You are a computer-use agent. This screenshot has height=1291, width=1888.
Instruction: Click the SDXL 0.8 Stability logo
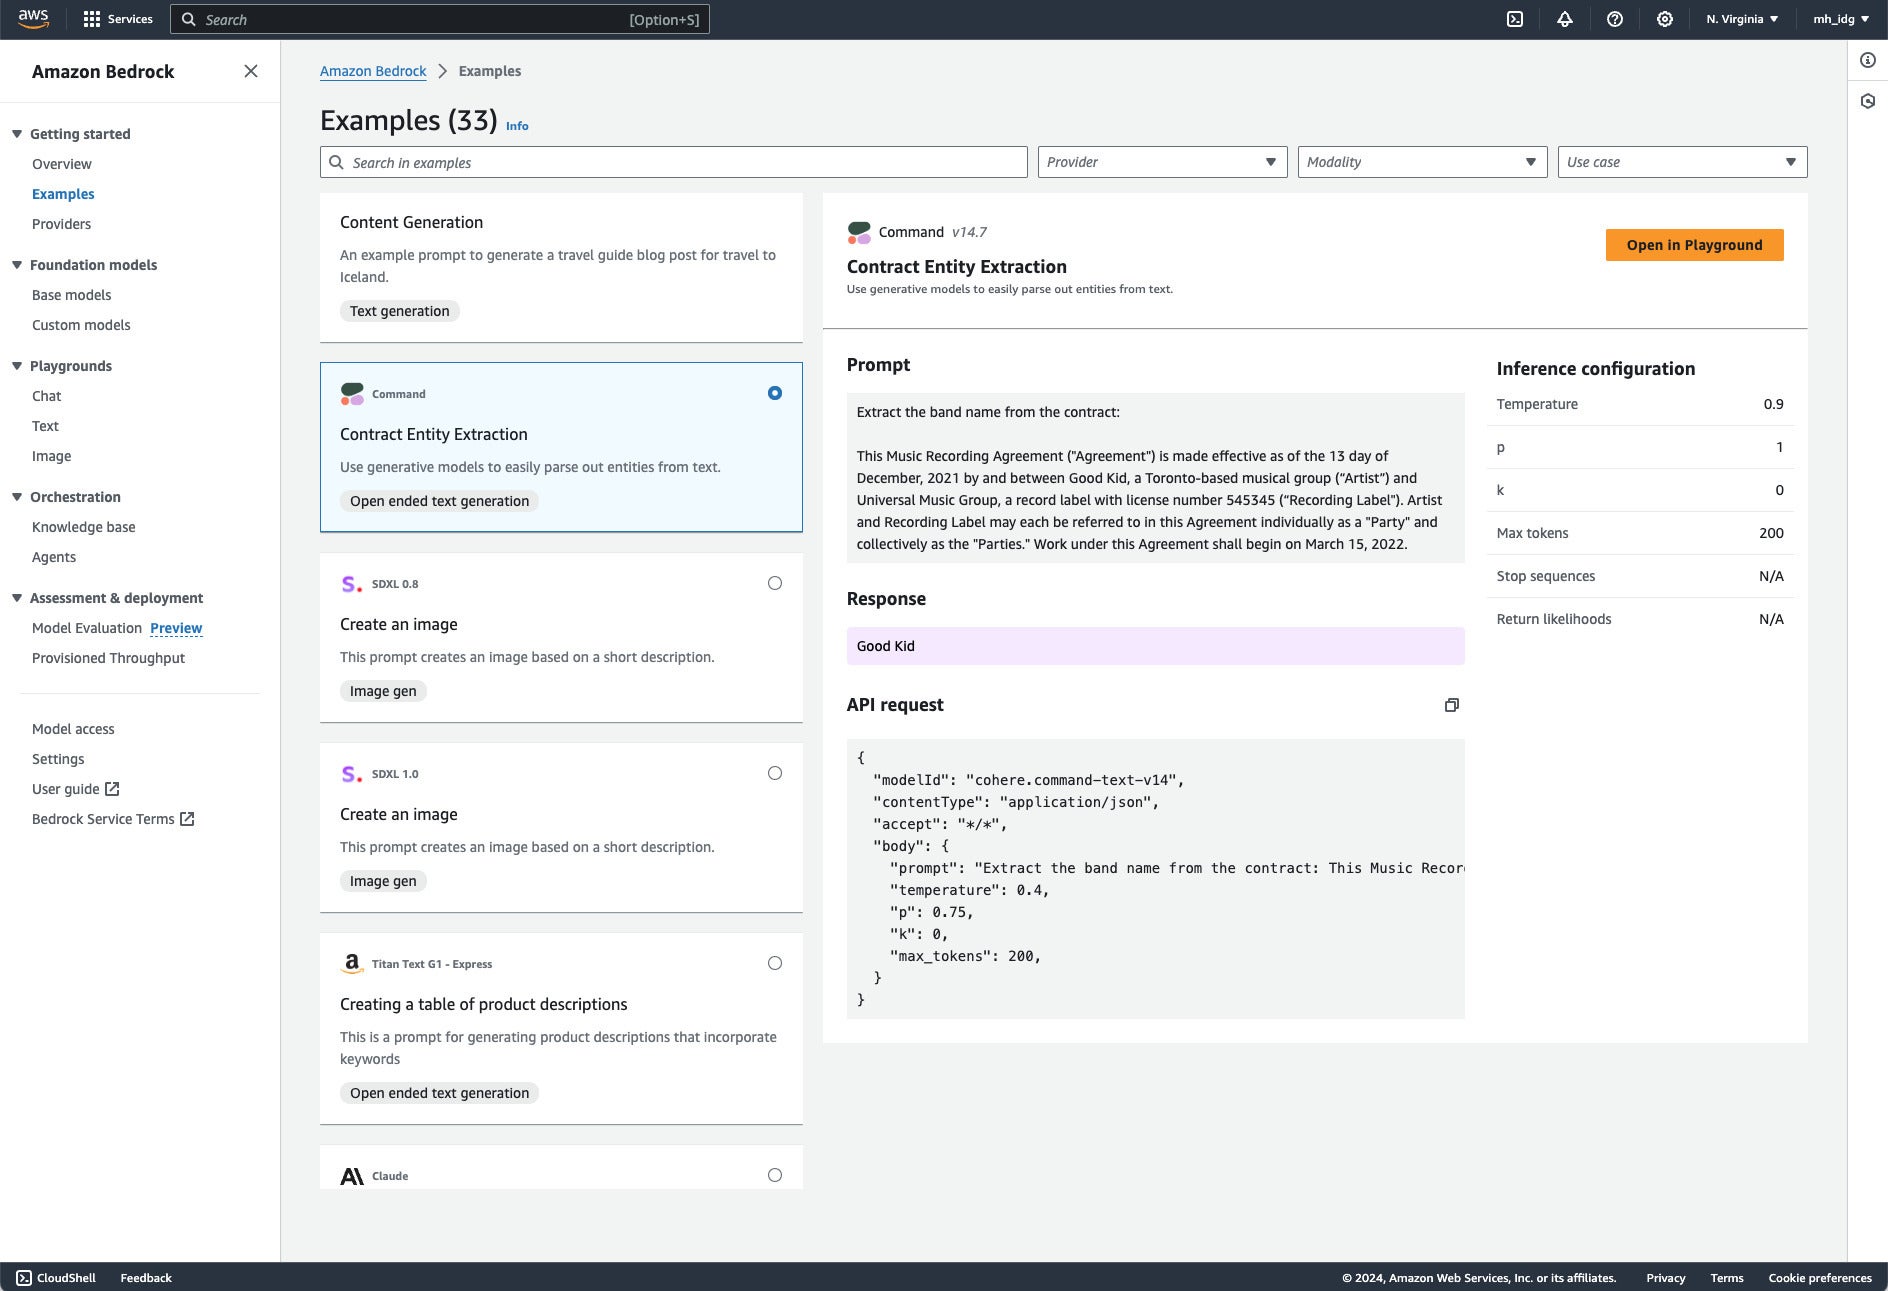click(x=352, y=584)
